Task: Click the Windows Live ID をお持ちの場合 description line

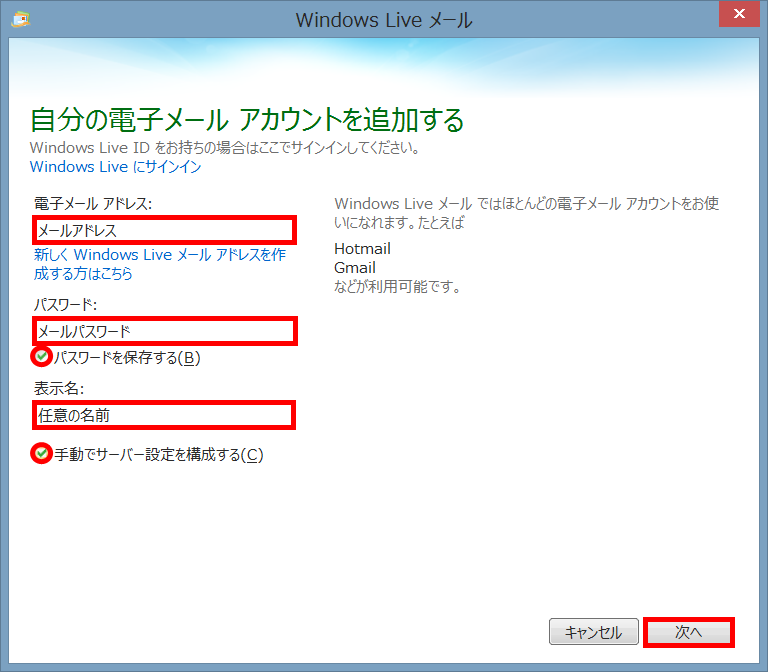Action: pos(224,148)
